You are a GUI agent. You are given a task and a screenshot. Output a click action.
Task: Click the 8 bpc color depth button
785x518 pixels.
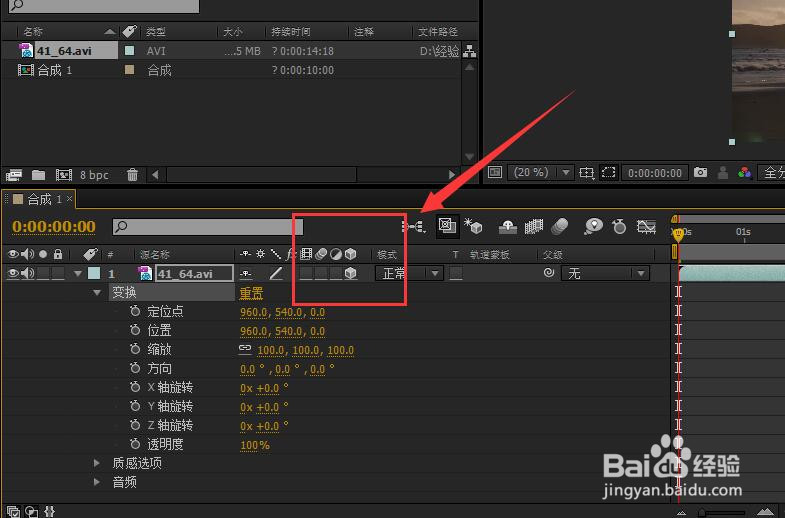(x=94, y=175)
